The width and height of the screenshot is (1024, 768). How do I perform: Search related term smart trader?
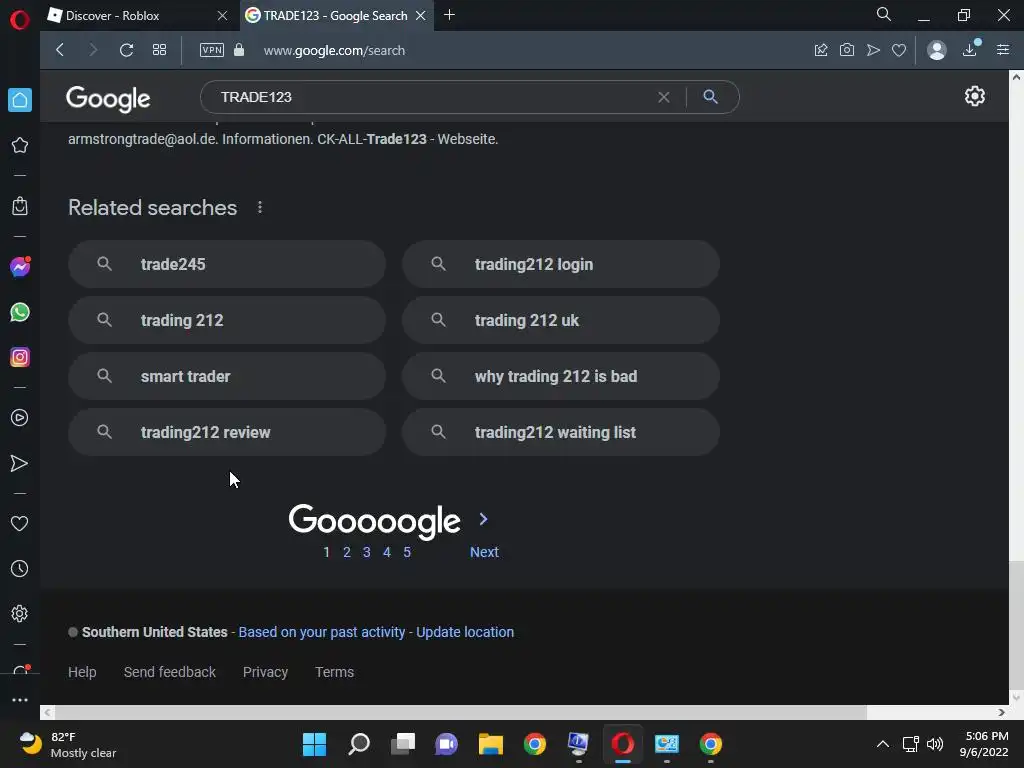point(227,376)
